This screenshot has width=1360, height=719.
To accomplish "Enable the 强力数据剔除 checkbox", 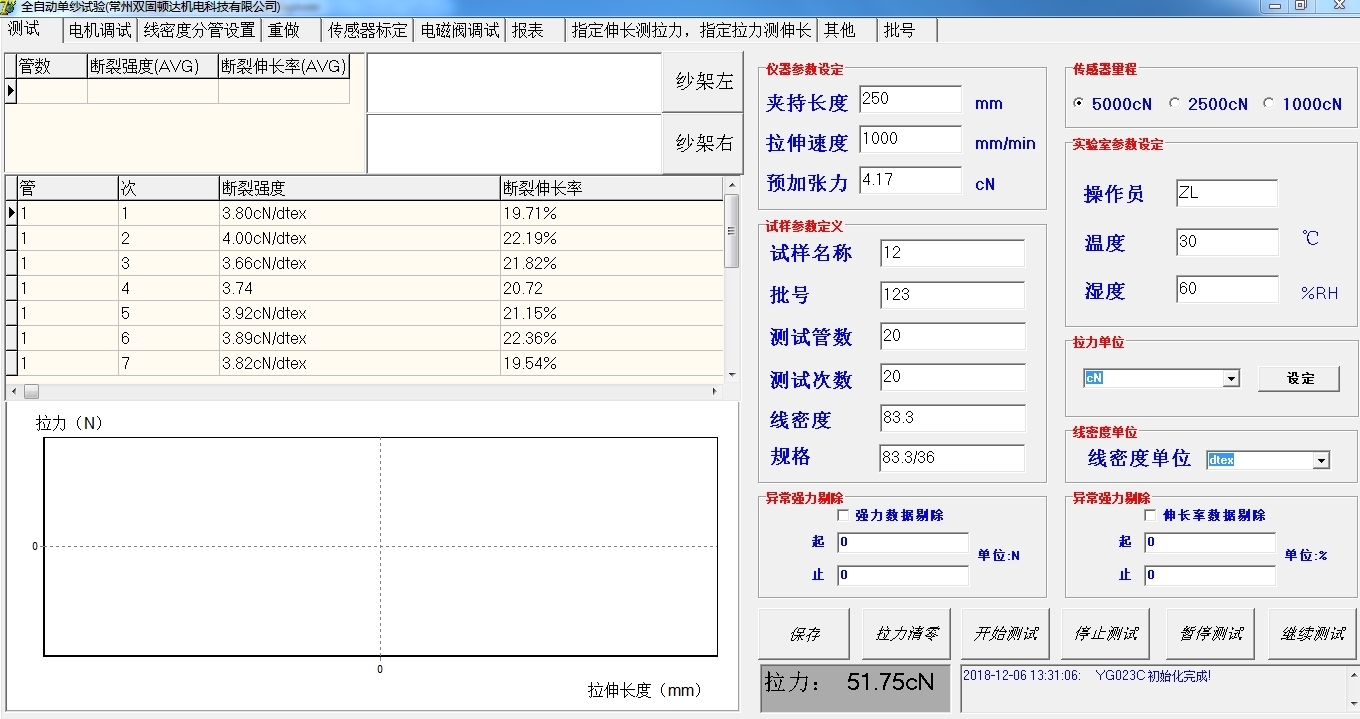I will click(x=843, y=515).
